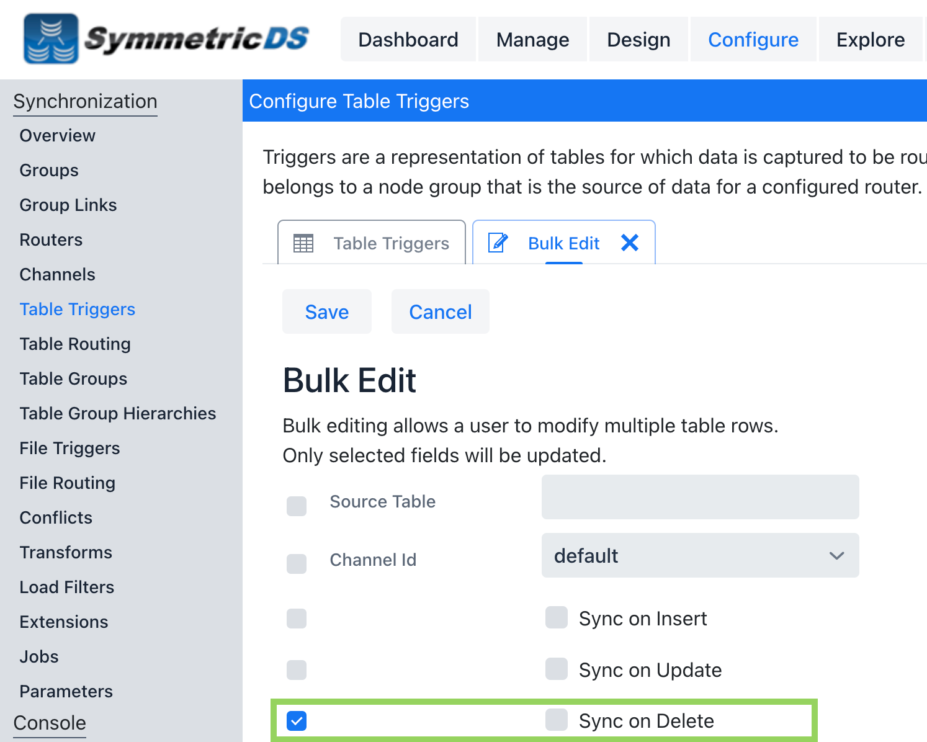
Task: Check the Source Table field selector checkbox
Action: pos(296,506)
